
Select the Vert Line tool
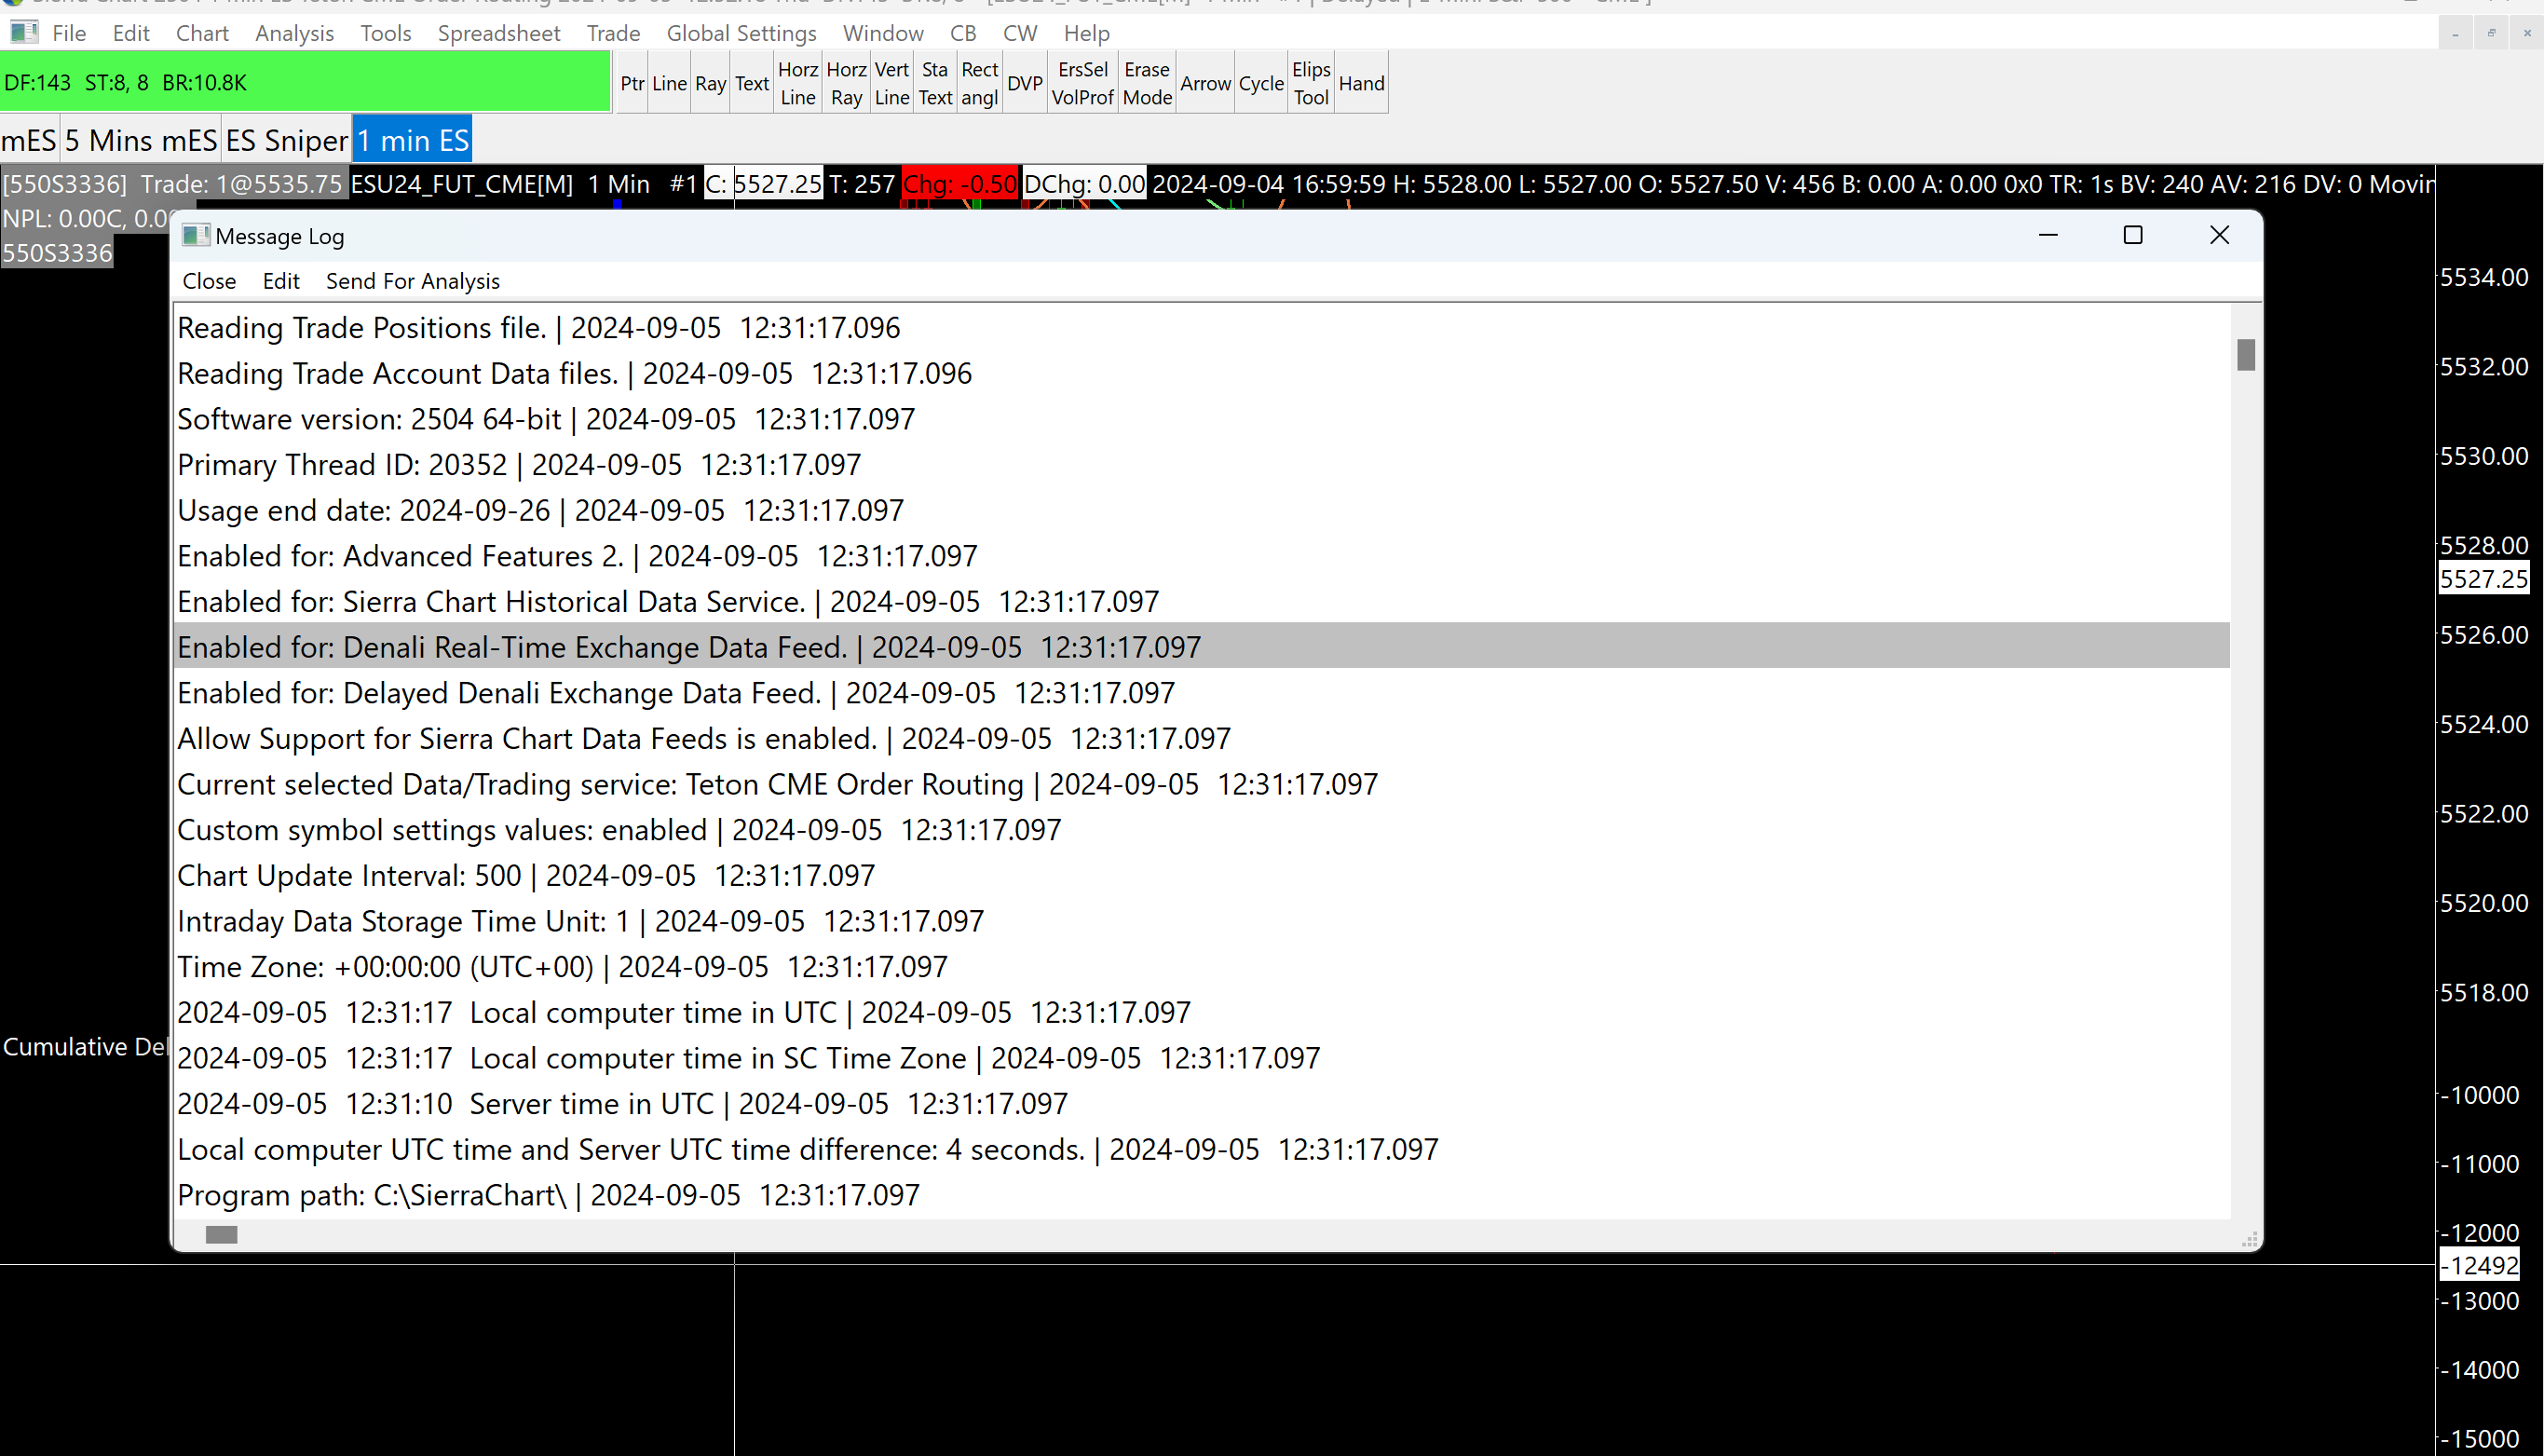(891, 83)
